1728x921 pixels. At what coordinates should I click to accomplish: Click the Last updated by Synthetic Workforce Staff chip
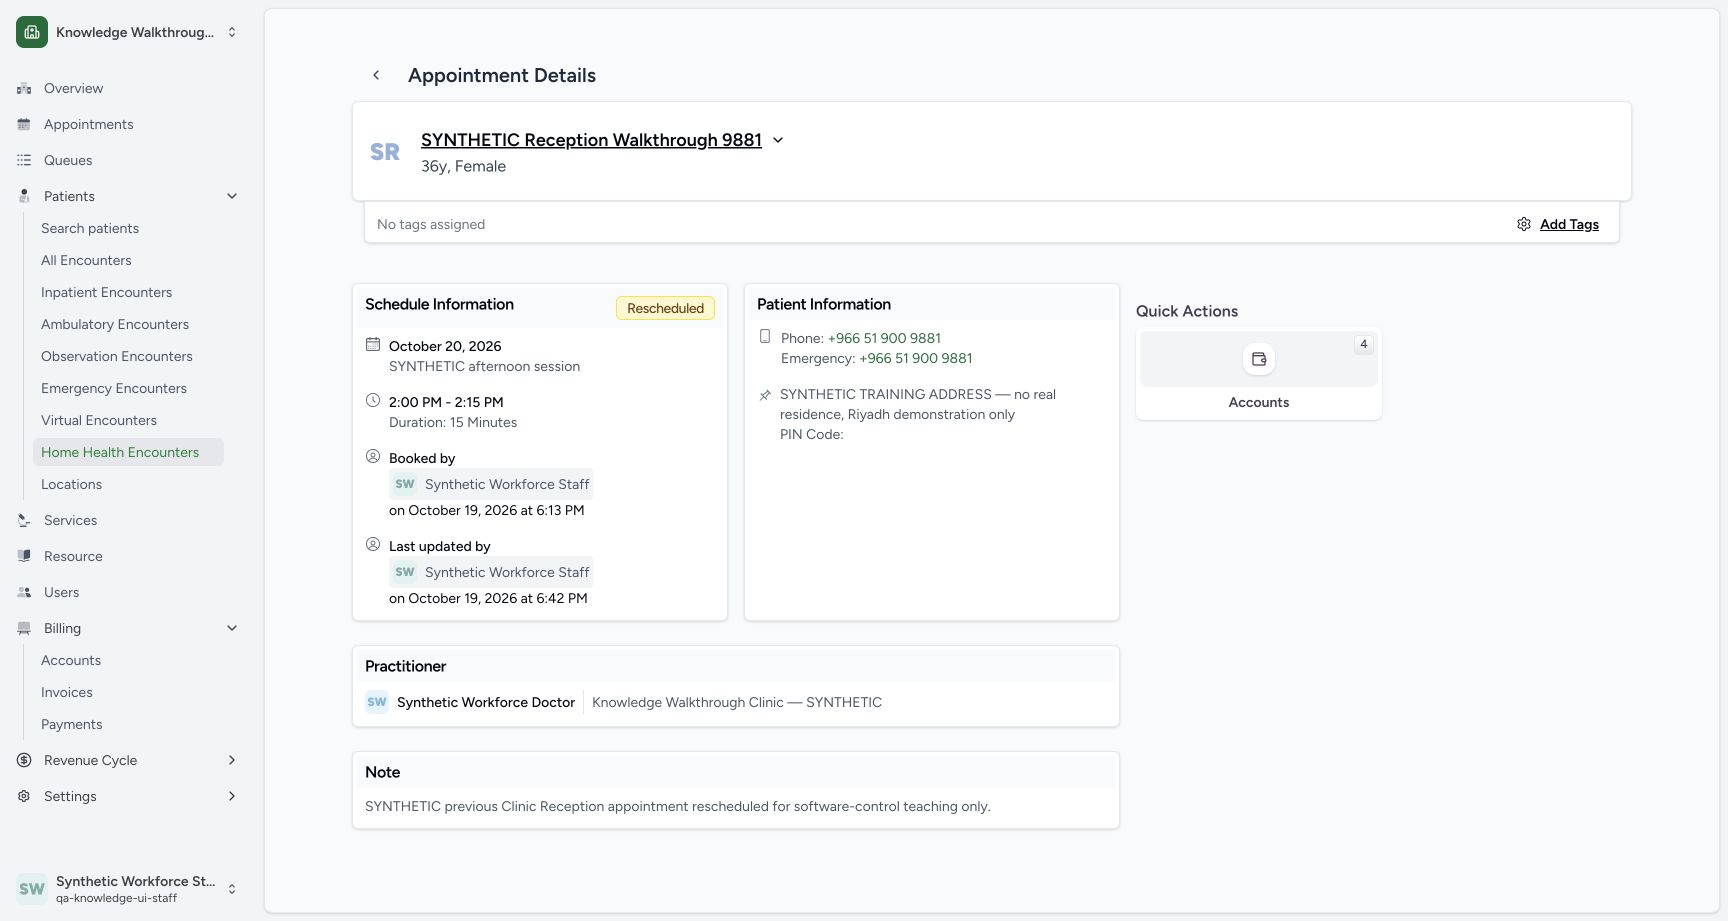[491, 572]
